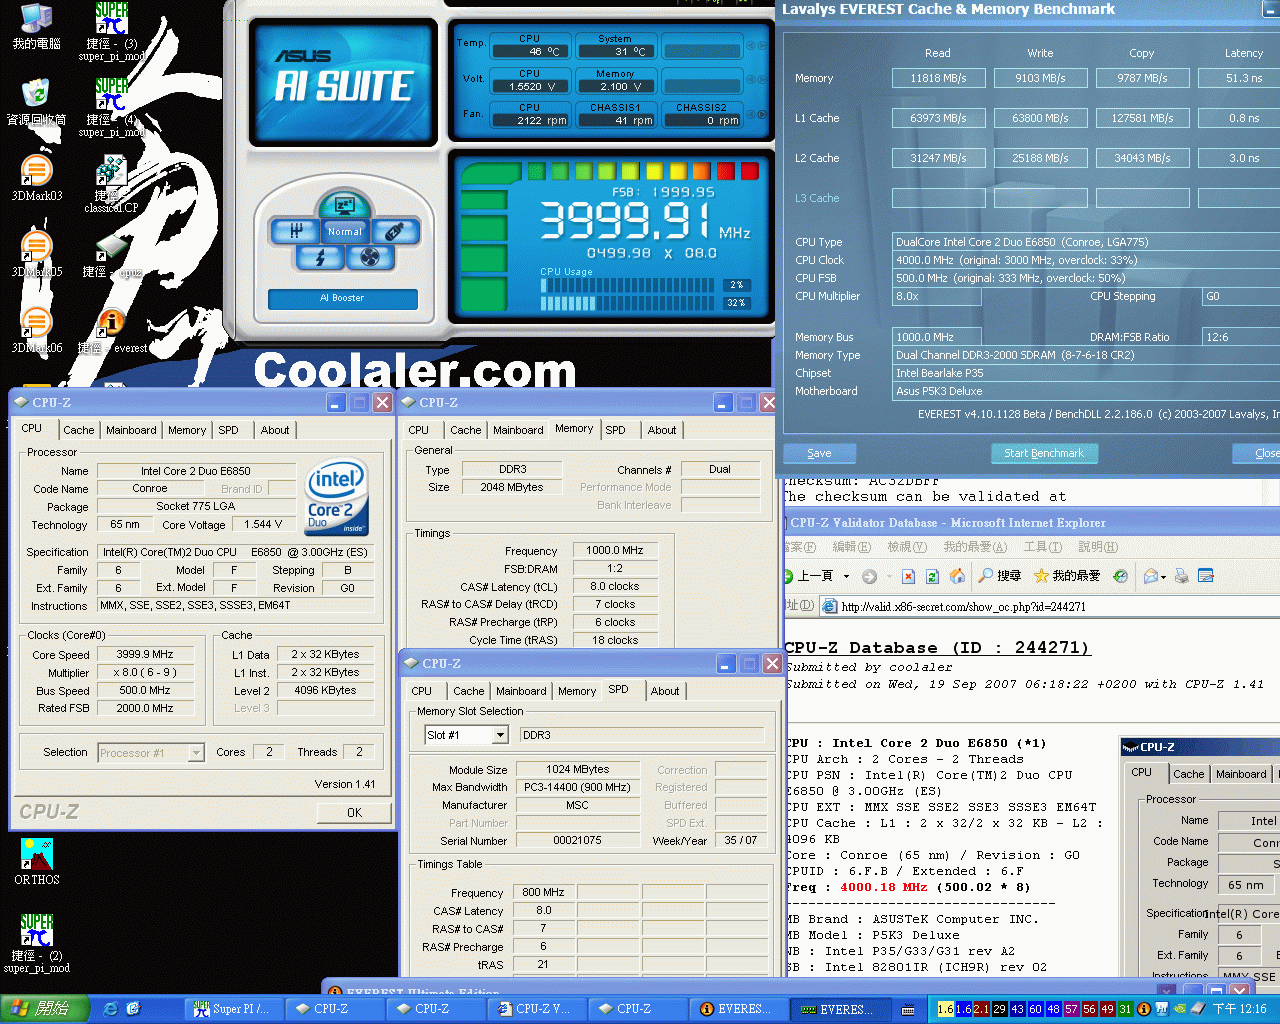Click the Internet Explorer quick launch icon
The width and height of the screenshot is (1280, 1024).
coord(111,1009)
